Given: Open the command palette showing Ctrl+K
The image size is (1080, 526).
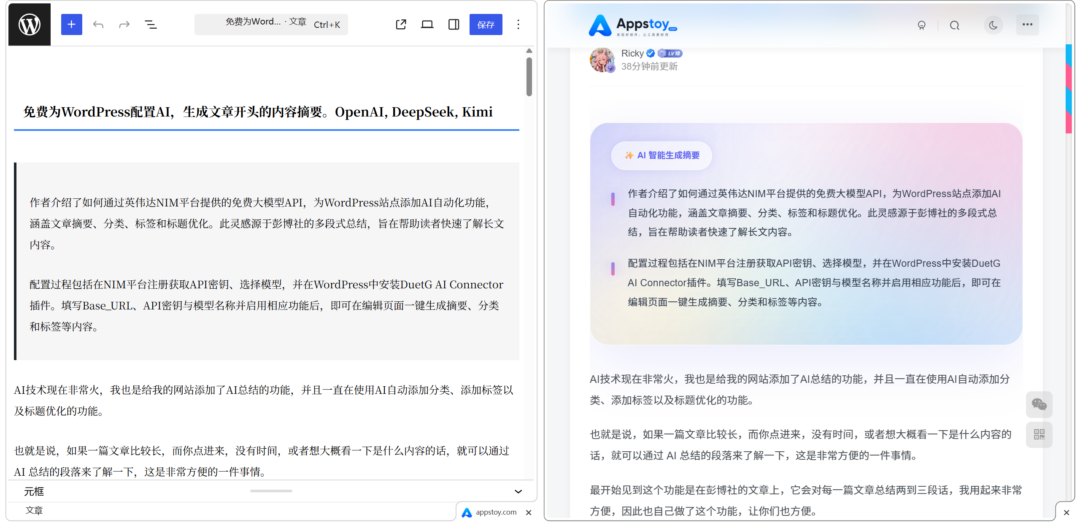Looking at the screenshot, I should point(271,24).
